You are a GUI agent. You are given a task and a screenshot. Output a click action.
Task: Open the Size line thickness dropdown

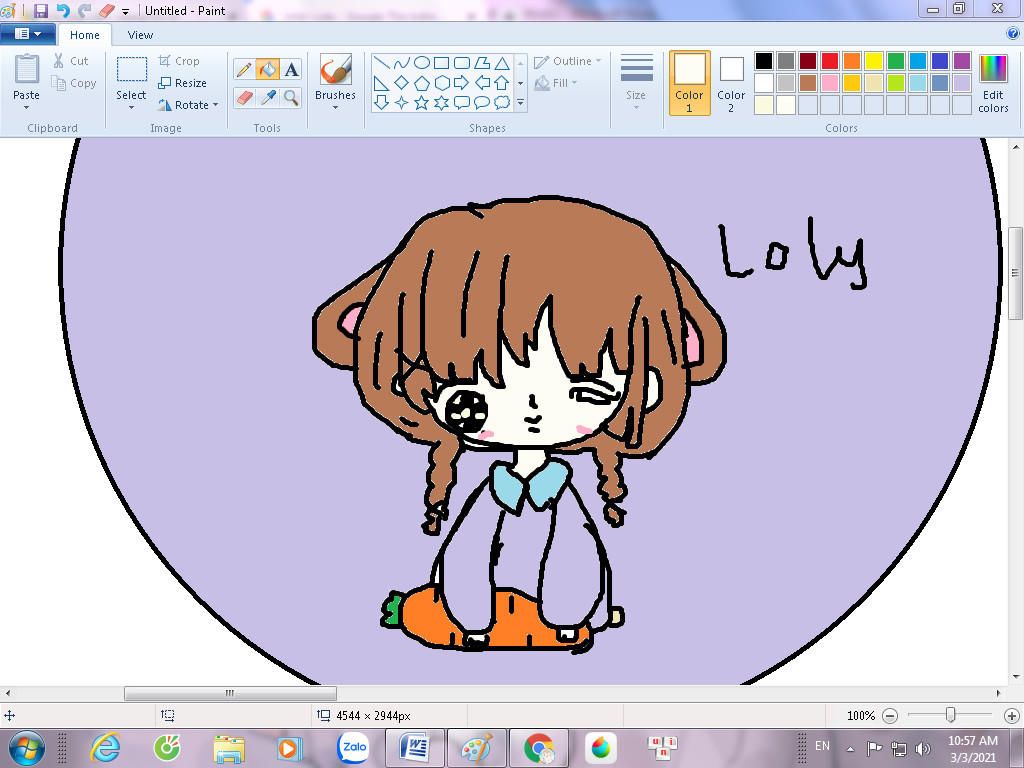pyautogui.click(x=636, y=82)
